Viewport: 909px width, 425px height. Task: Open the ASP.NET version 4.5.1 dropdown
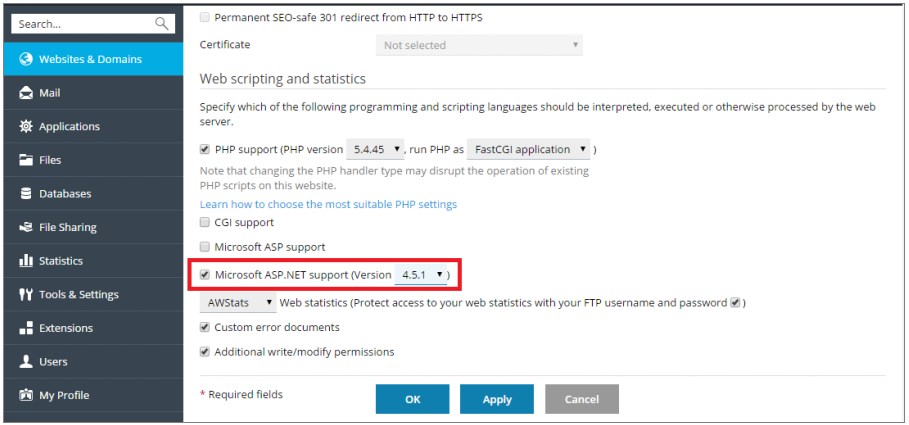click(421, 275)
